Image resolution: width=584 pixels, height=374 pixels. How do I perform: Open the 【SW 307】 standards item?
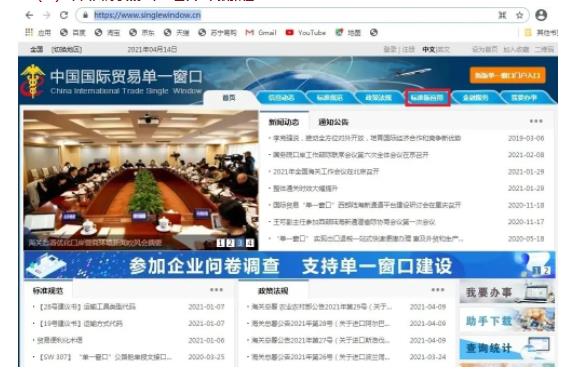tap(105, 357)
